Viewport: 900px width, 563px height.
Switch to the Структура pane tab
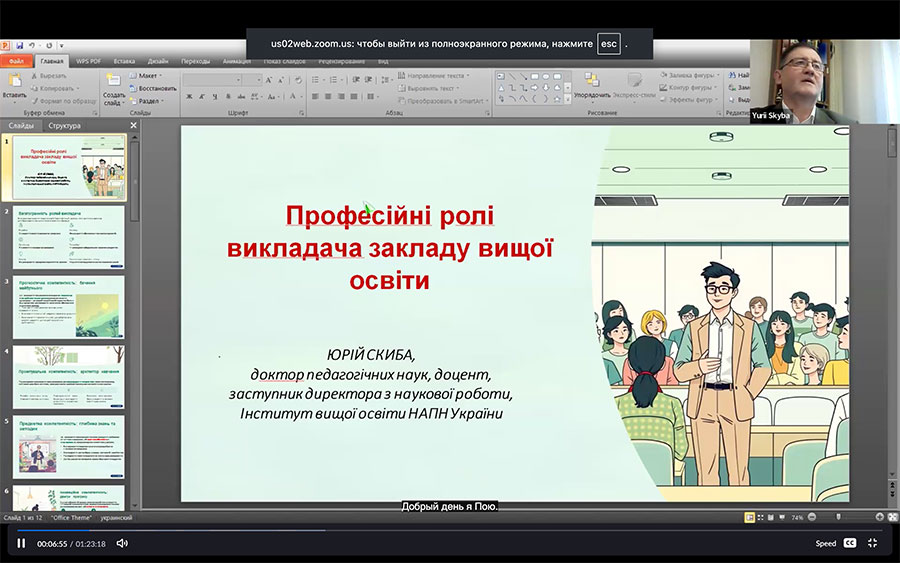point(64,126)
